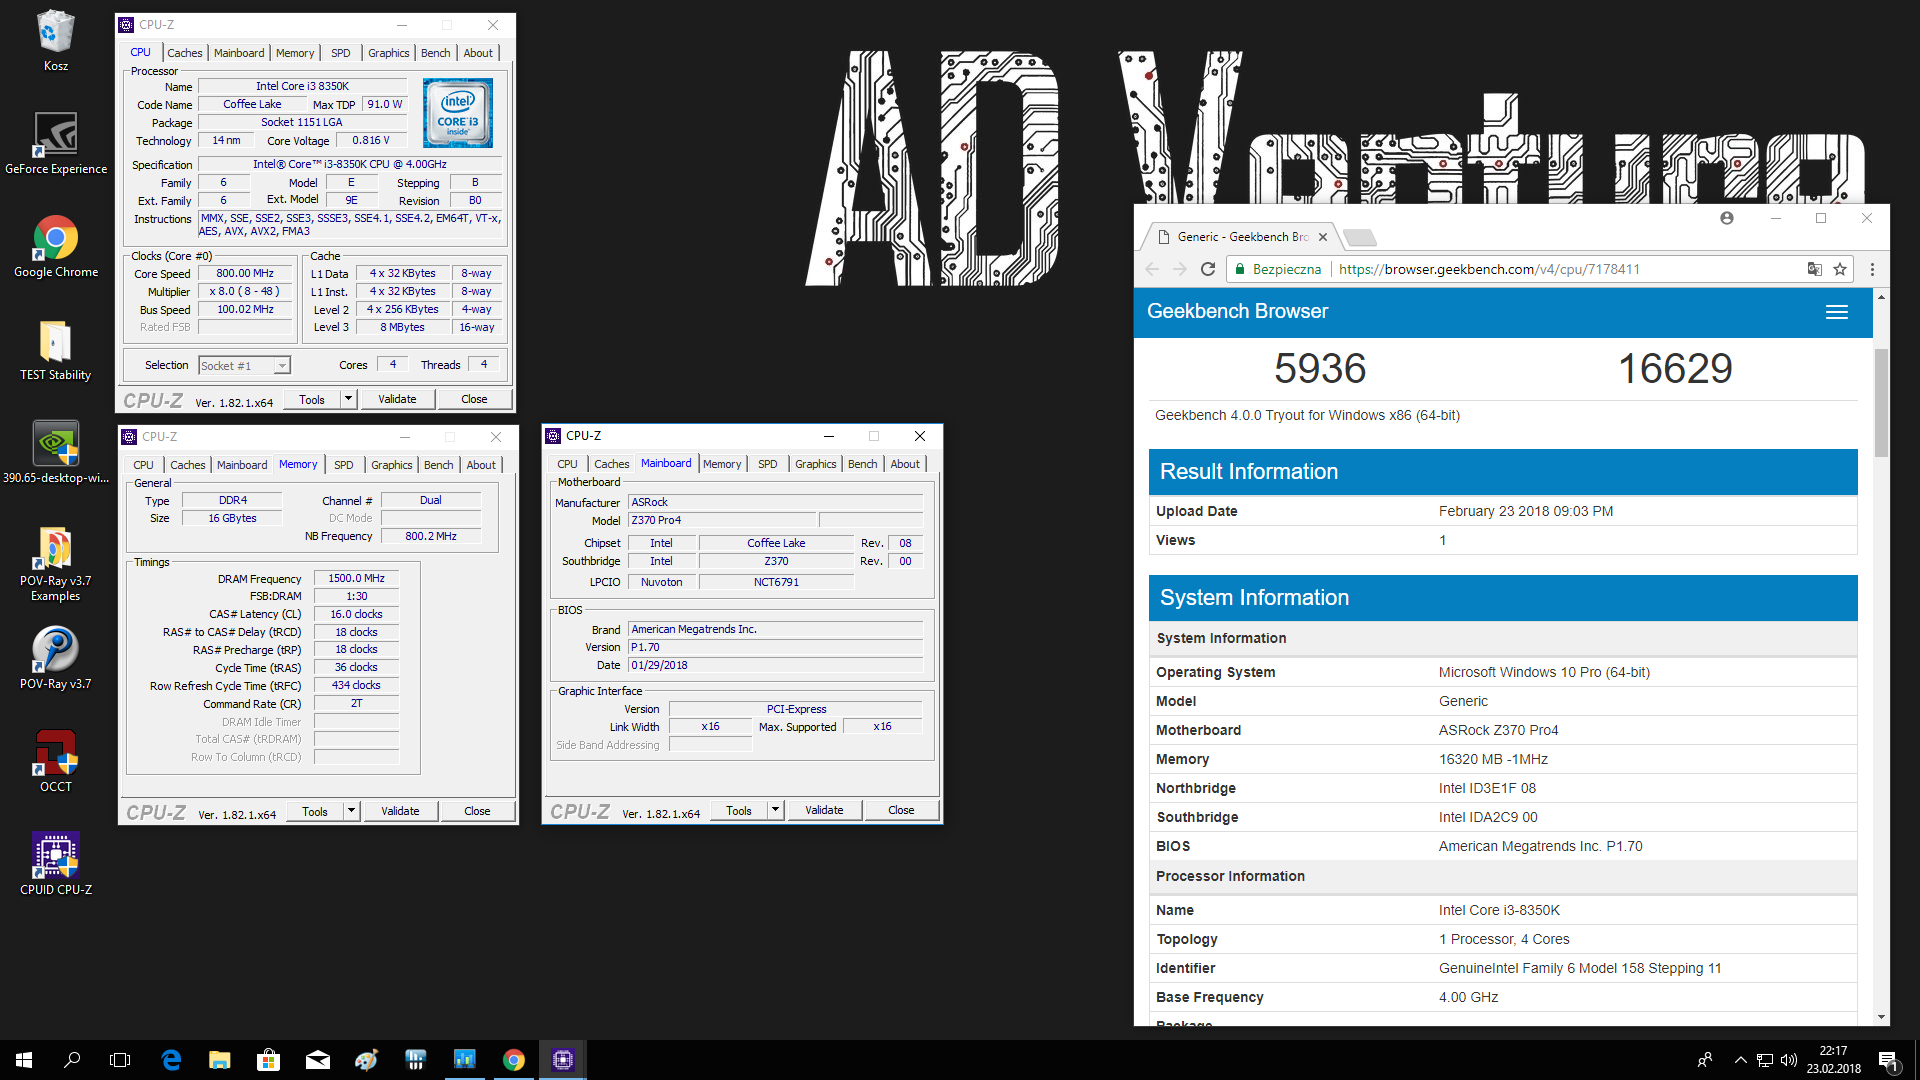
Task: Open GeForce Experience desktop shortcut
Action: [x=56, y=143]
